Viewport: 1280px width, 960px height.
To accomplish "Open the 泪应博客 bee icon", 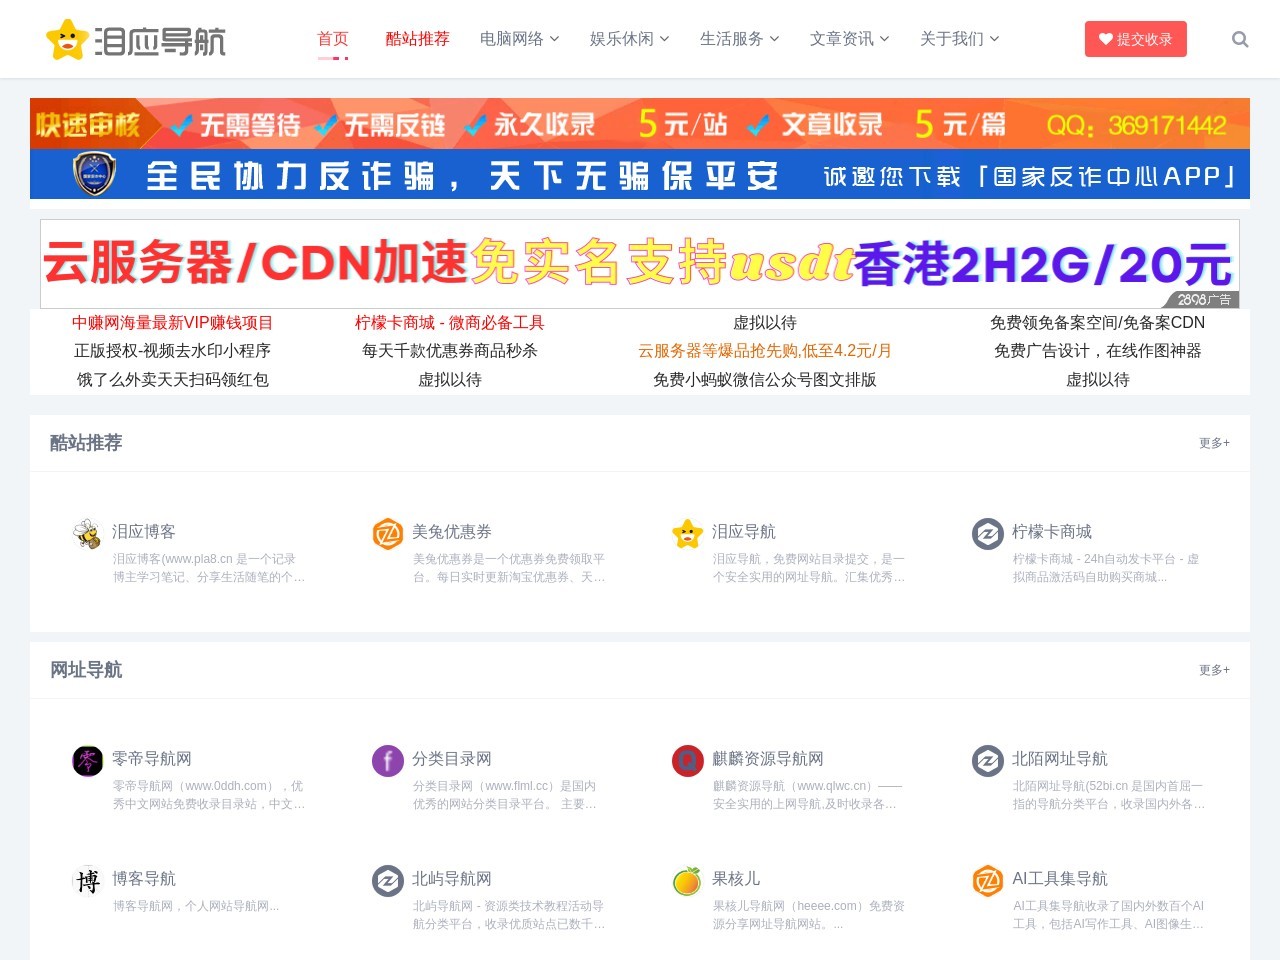I will point(87,534).
